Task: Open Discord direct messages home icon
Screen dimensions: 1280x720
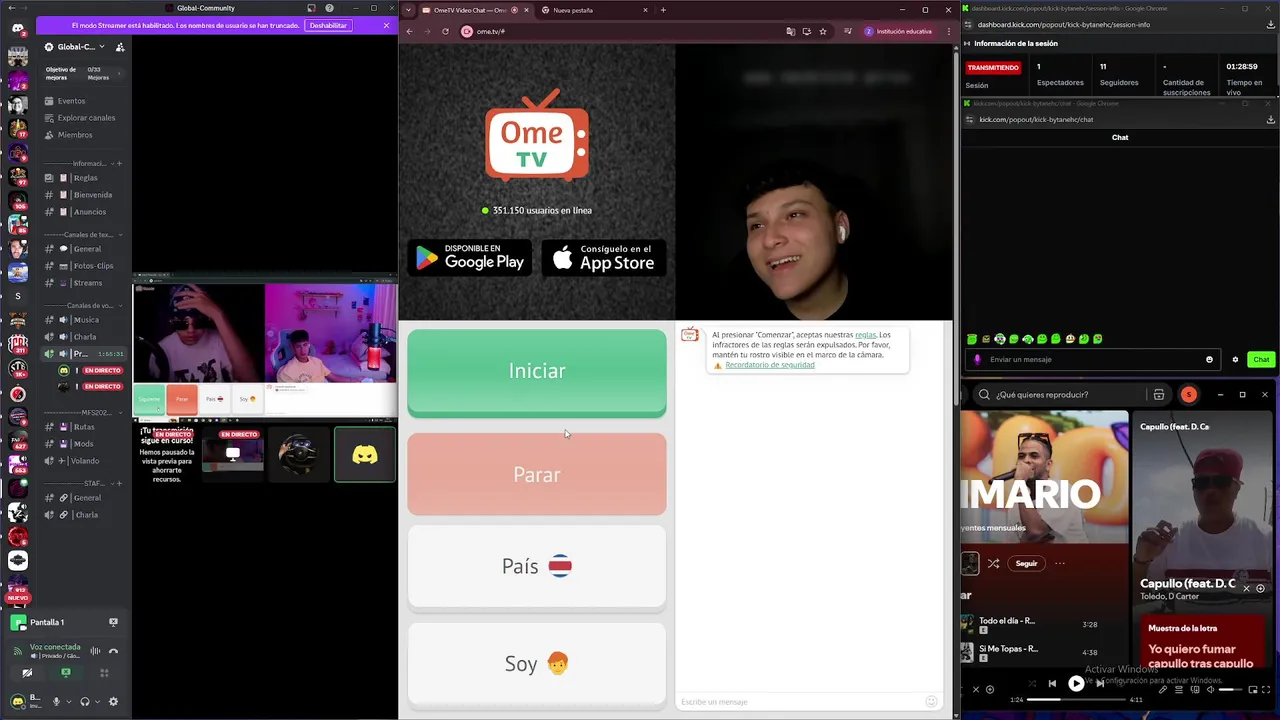Action: (18, 28)
